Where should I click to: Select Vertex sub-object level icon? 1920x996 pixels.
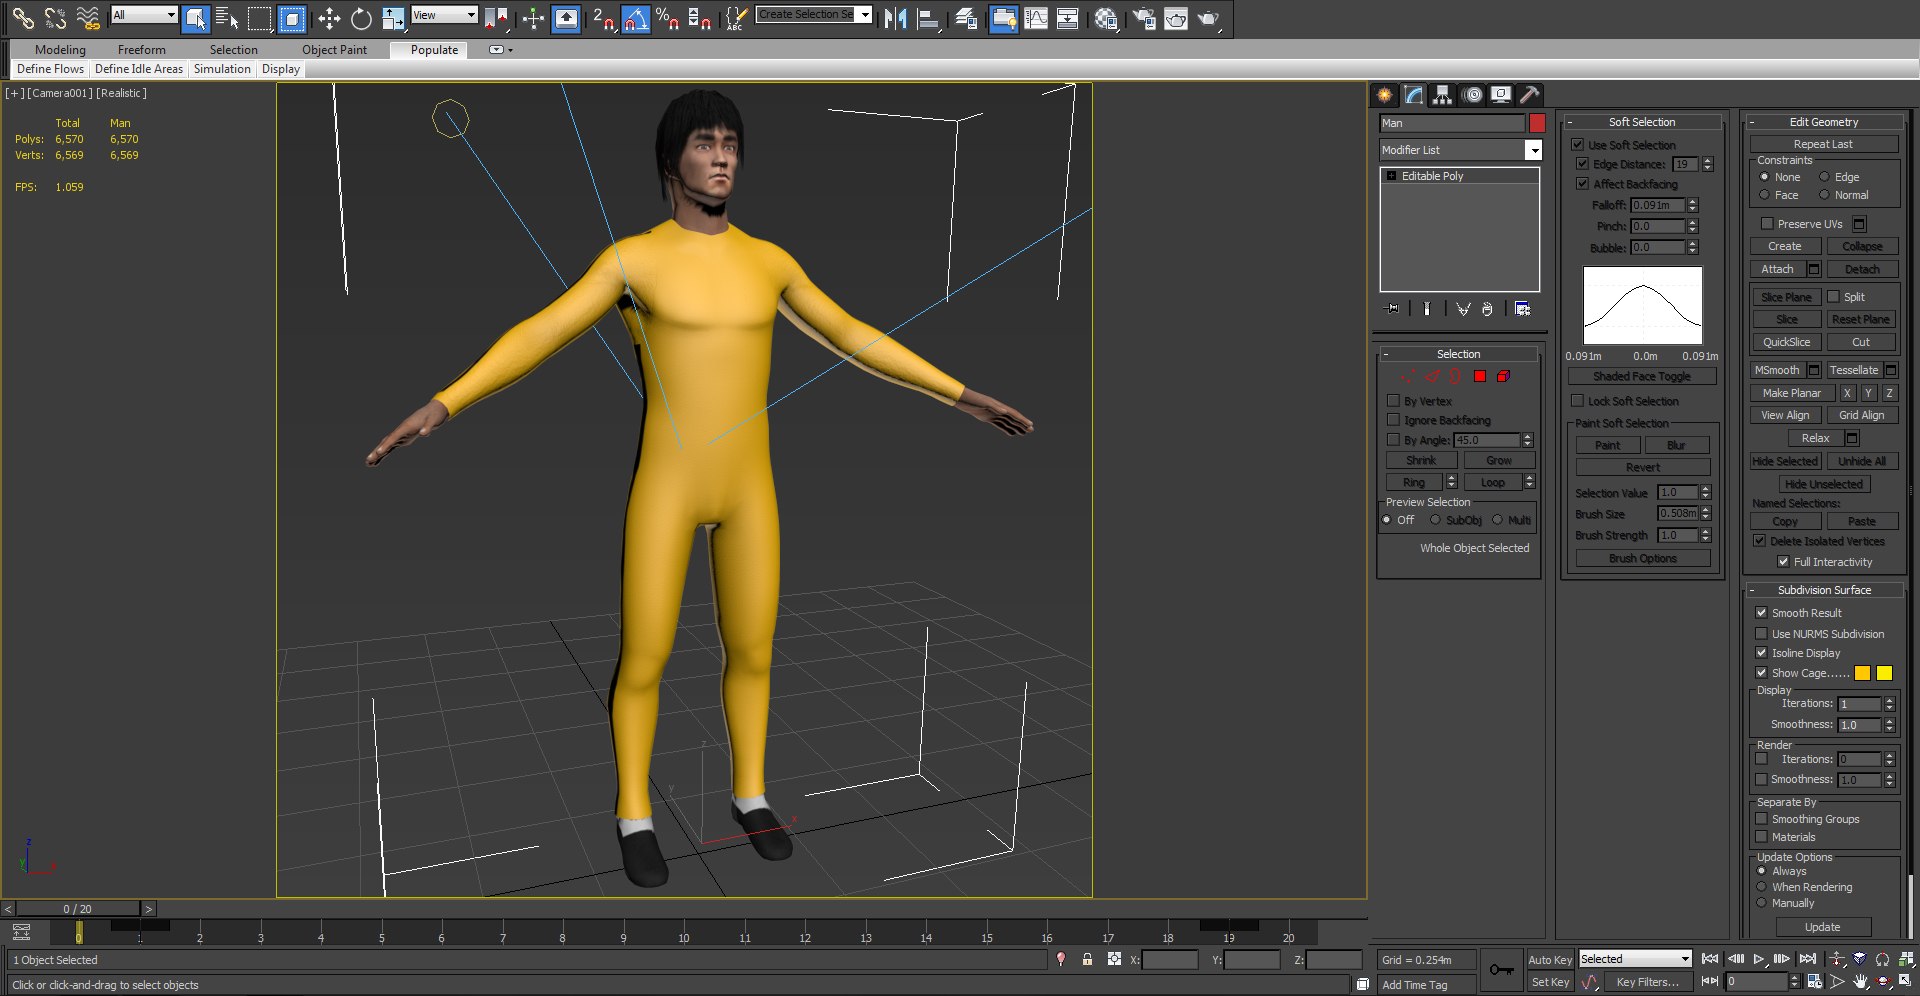pos(1408,376)
